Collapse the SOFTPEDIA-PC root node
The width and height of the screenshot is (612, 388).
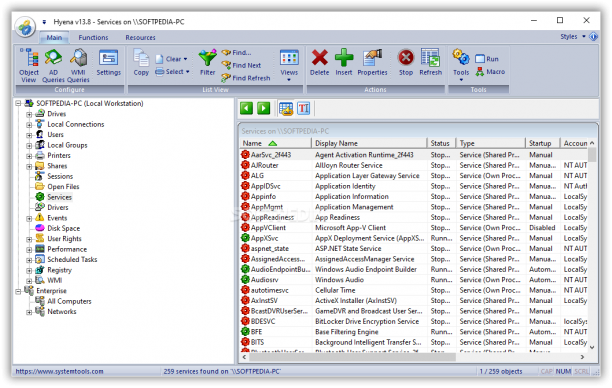[18, 104]
